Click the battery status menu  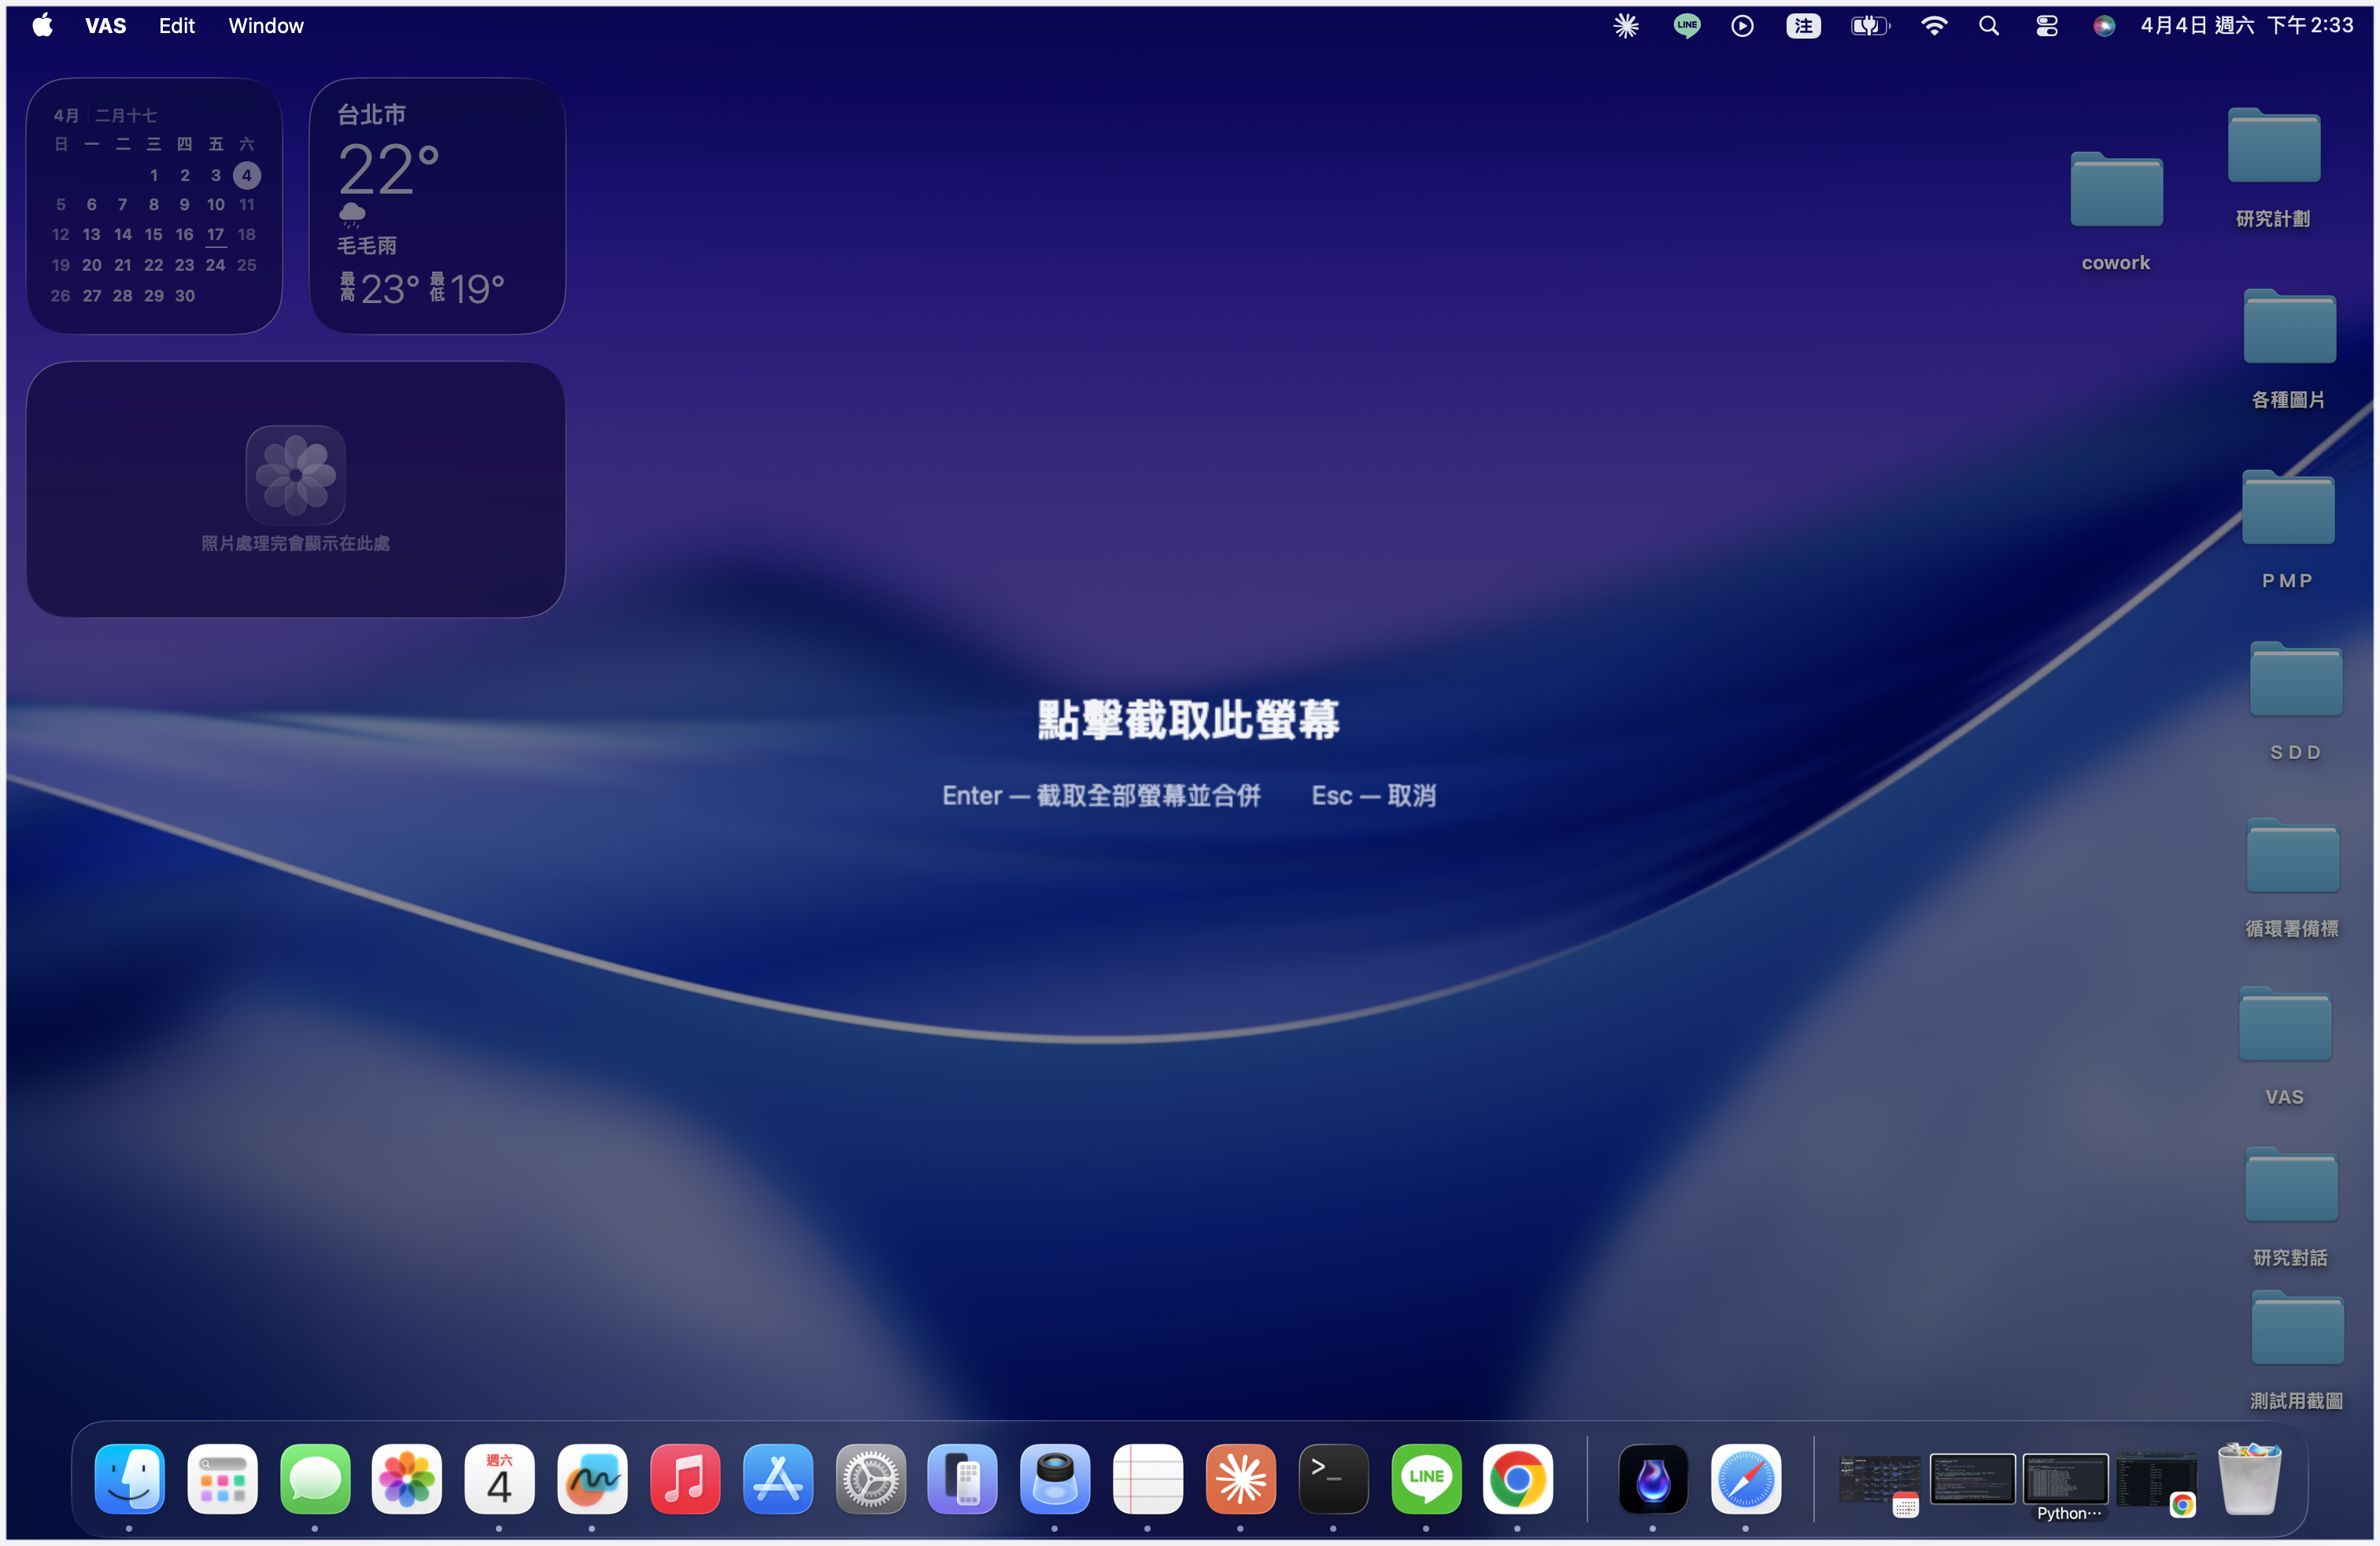pyautogui.click(x=1868, y=26)
